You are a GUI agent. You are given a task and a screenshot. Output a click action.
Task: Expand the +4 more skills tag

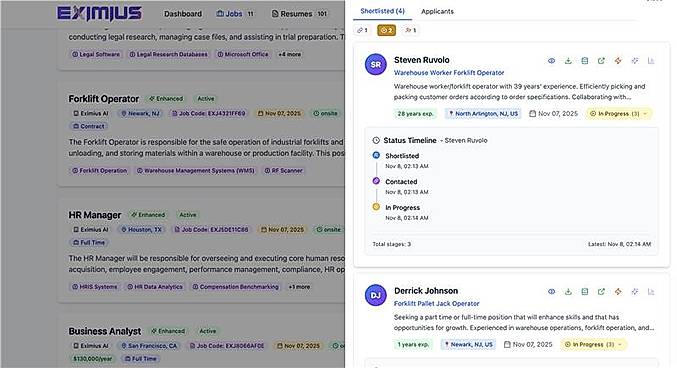[x=289, y=54]
